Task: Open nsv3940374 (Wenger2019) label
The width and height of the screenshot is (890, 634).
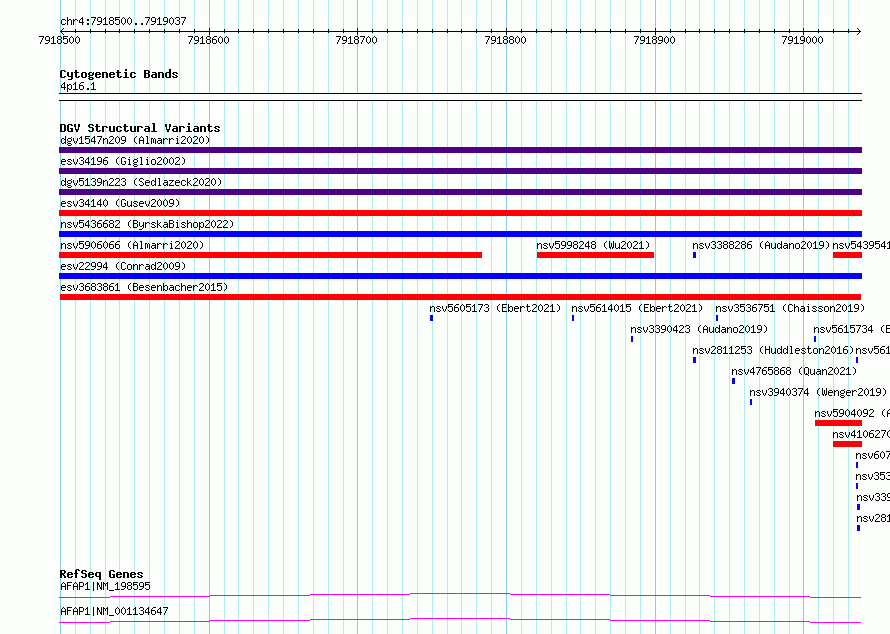Action: [818, 392]
